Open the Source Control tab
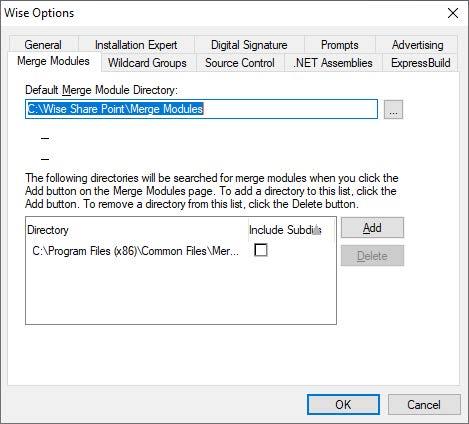 240,63
